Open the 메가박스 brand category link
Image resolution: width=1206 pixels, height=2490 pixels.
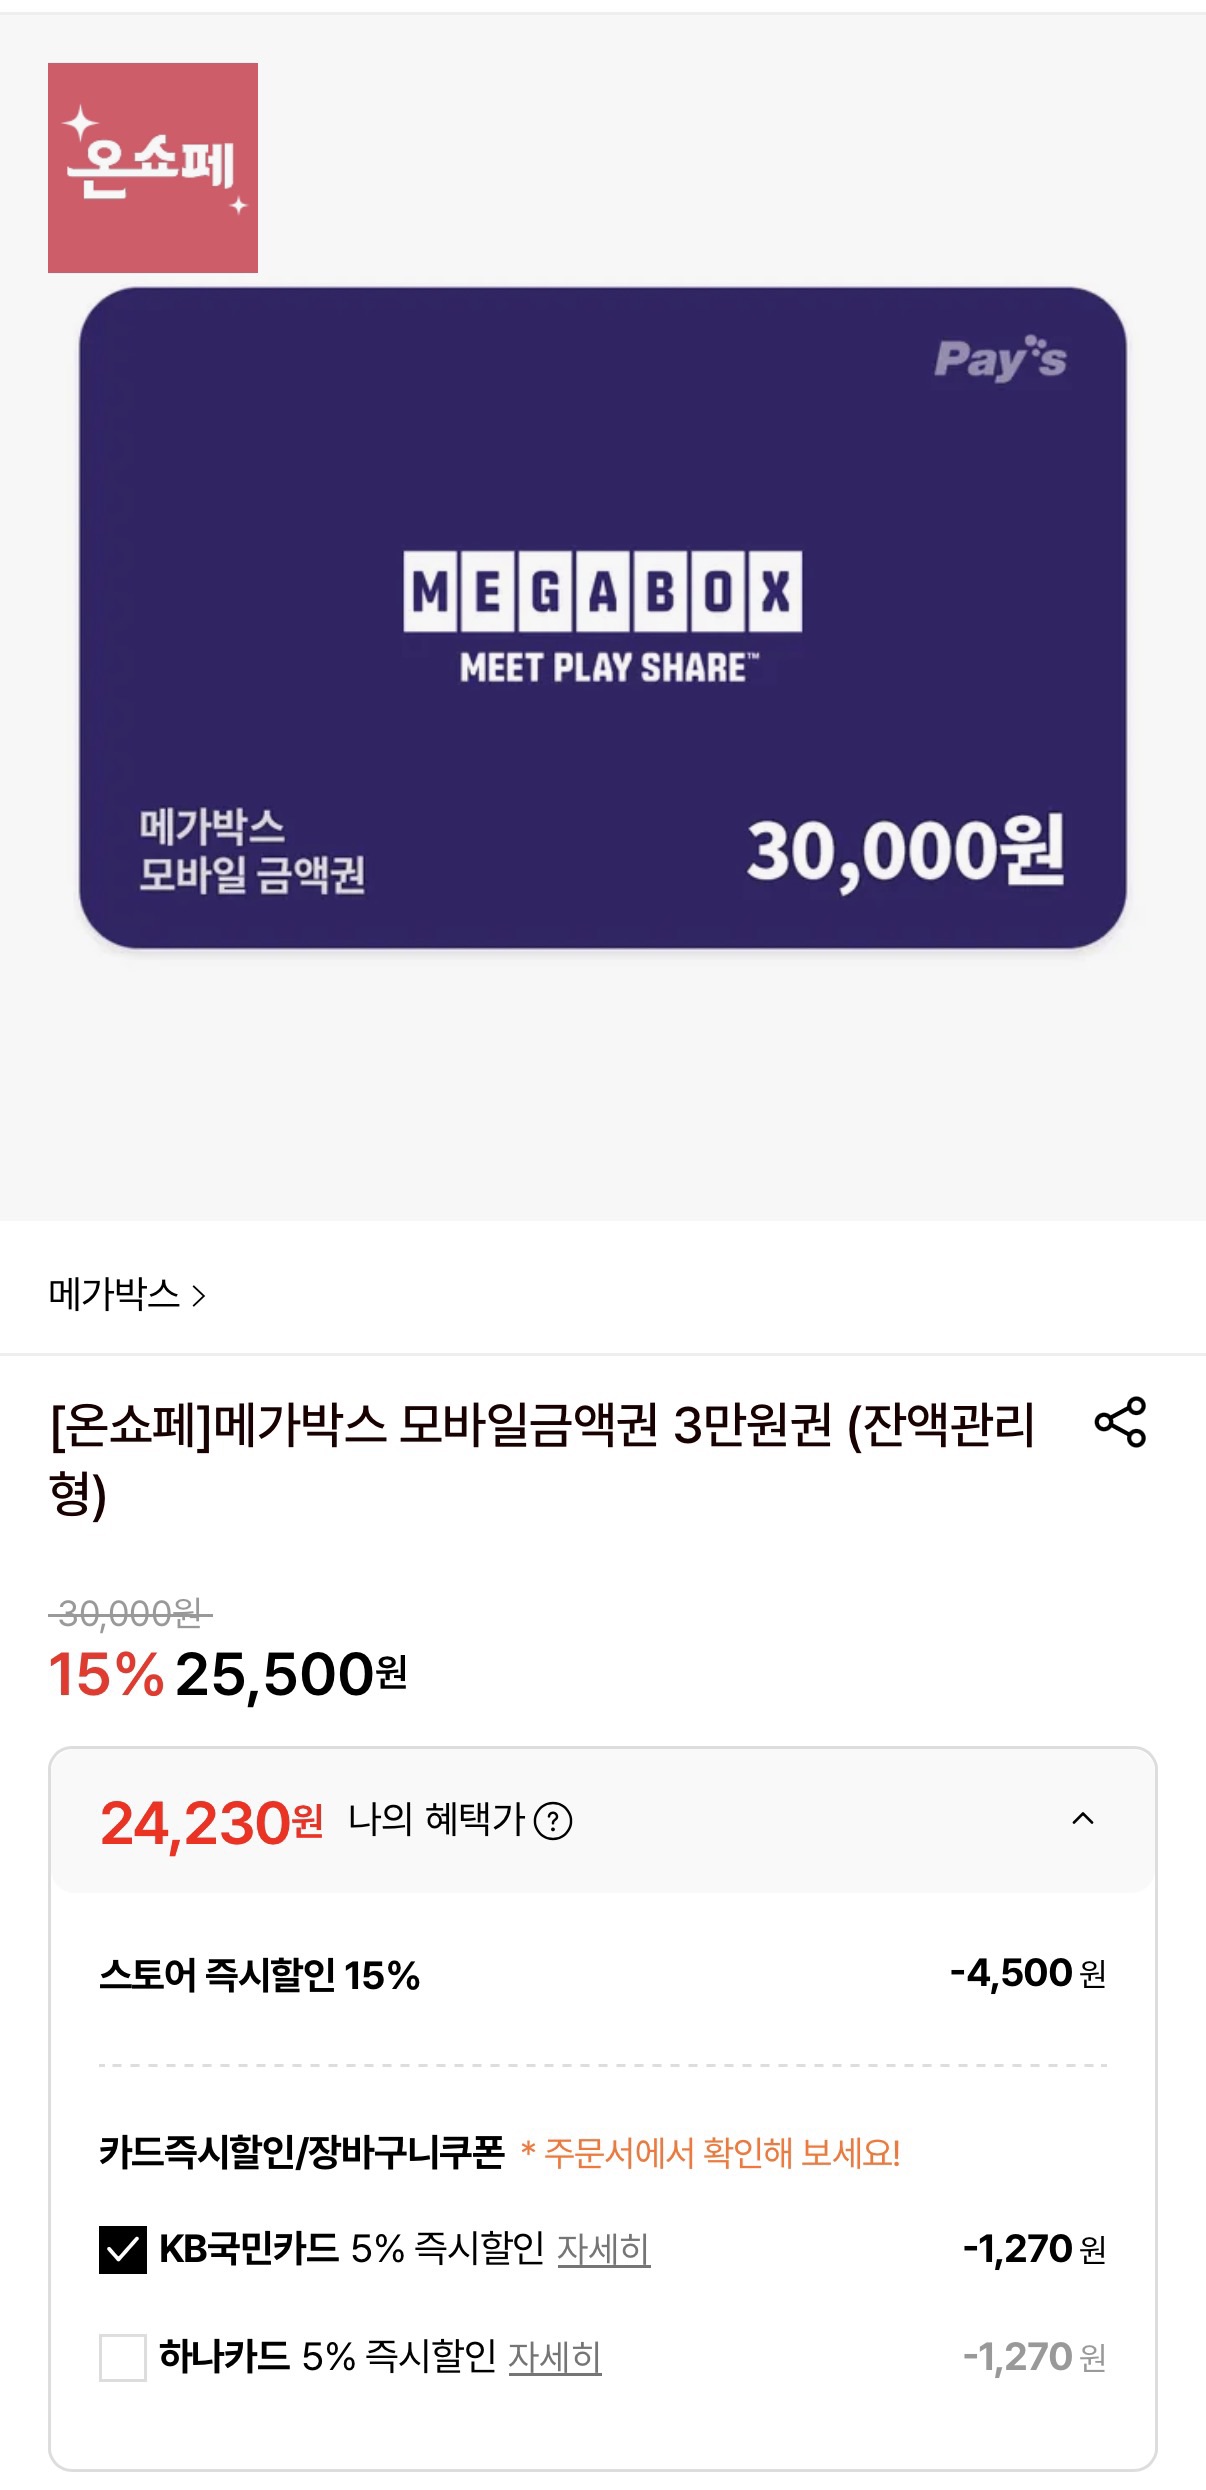coord(114,1294)
